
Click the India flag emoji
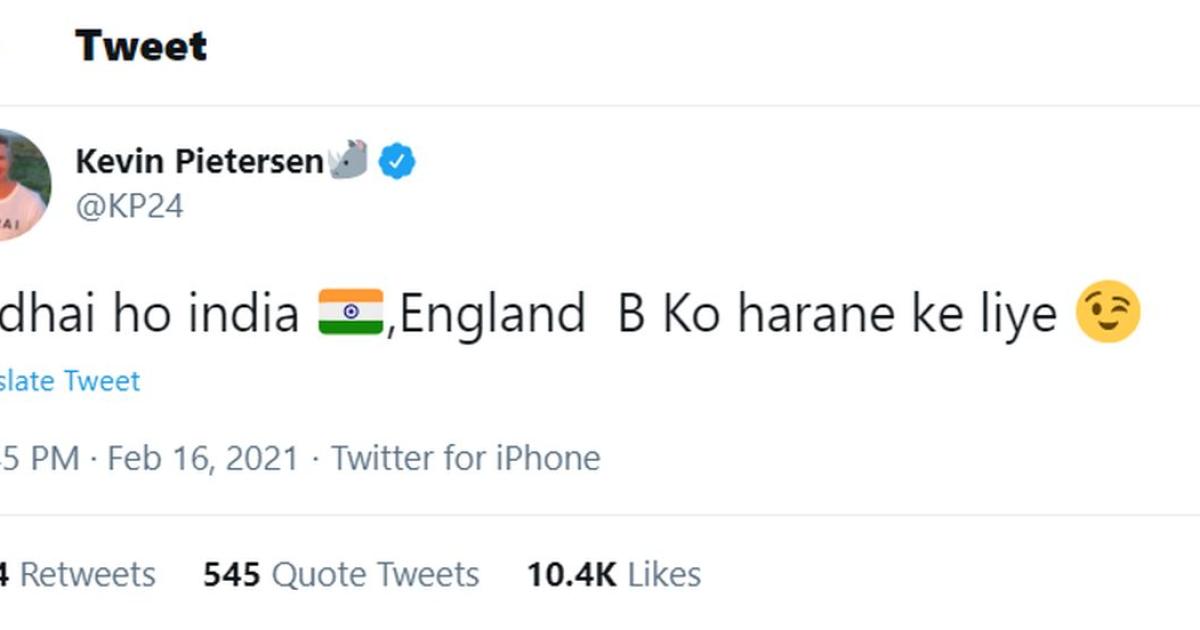350,315
